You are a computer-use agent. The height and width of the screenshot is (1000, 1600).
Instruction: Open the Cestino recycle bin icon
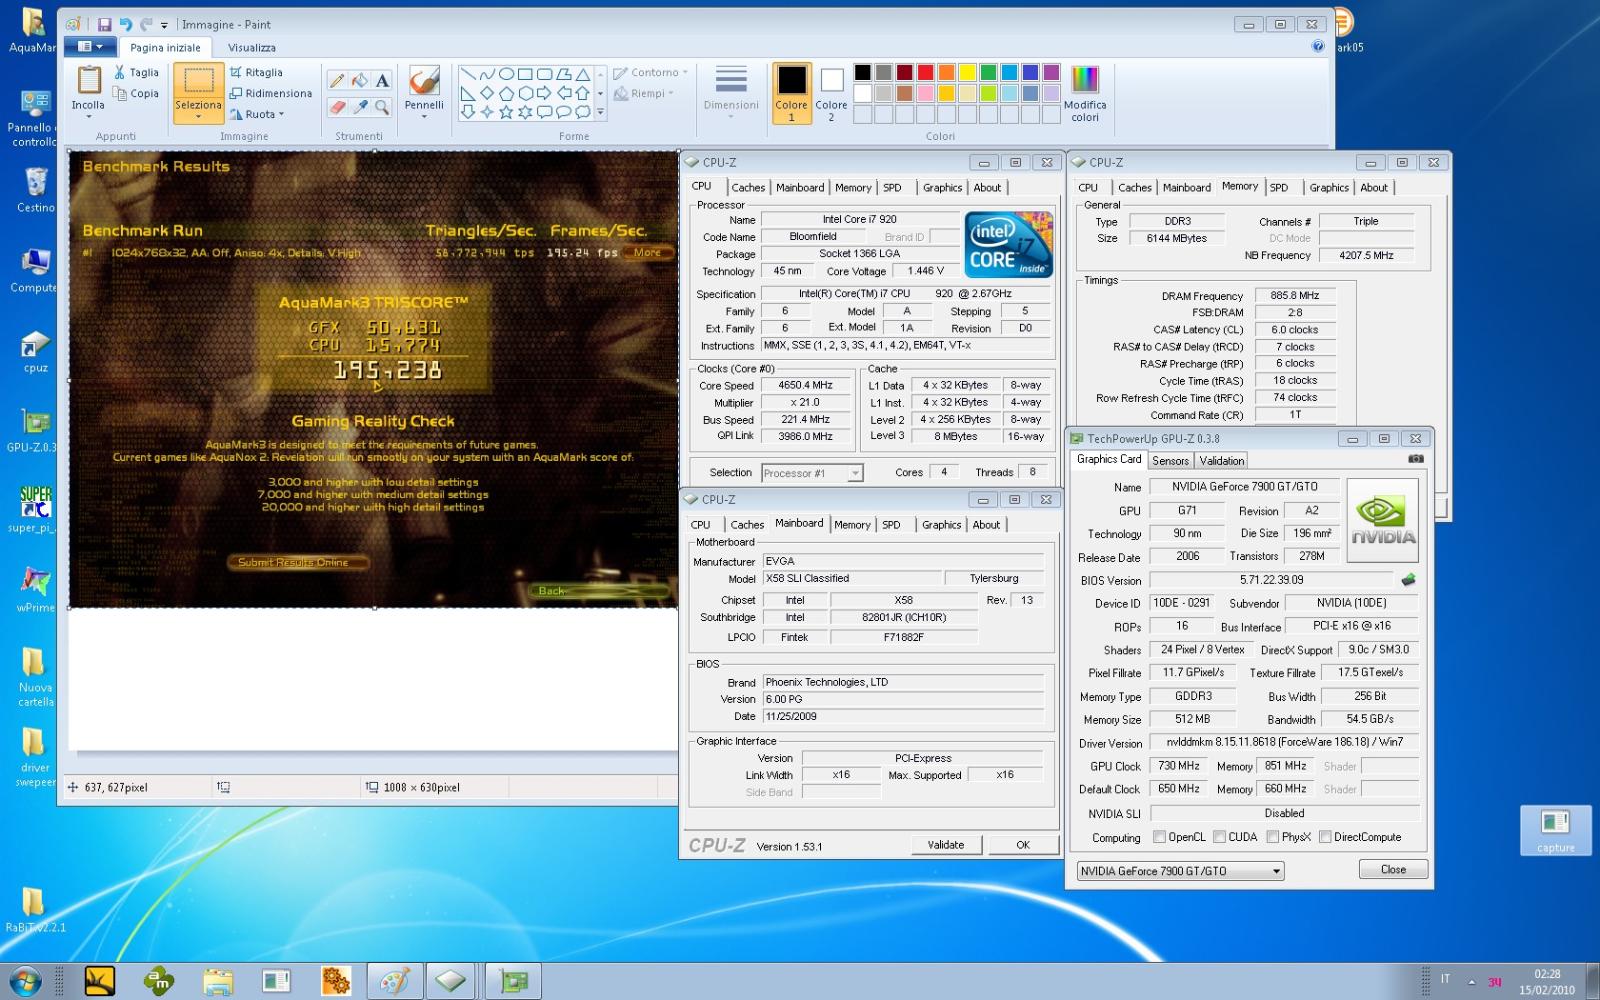click(x=35, y=190)
